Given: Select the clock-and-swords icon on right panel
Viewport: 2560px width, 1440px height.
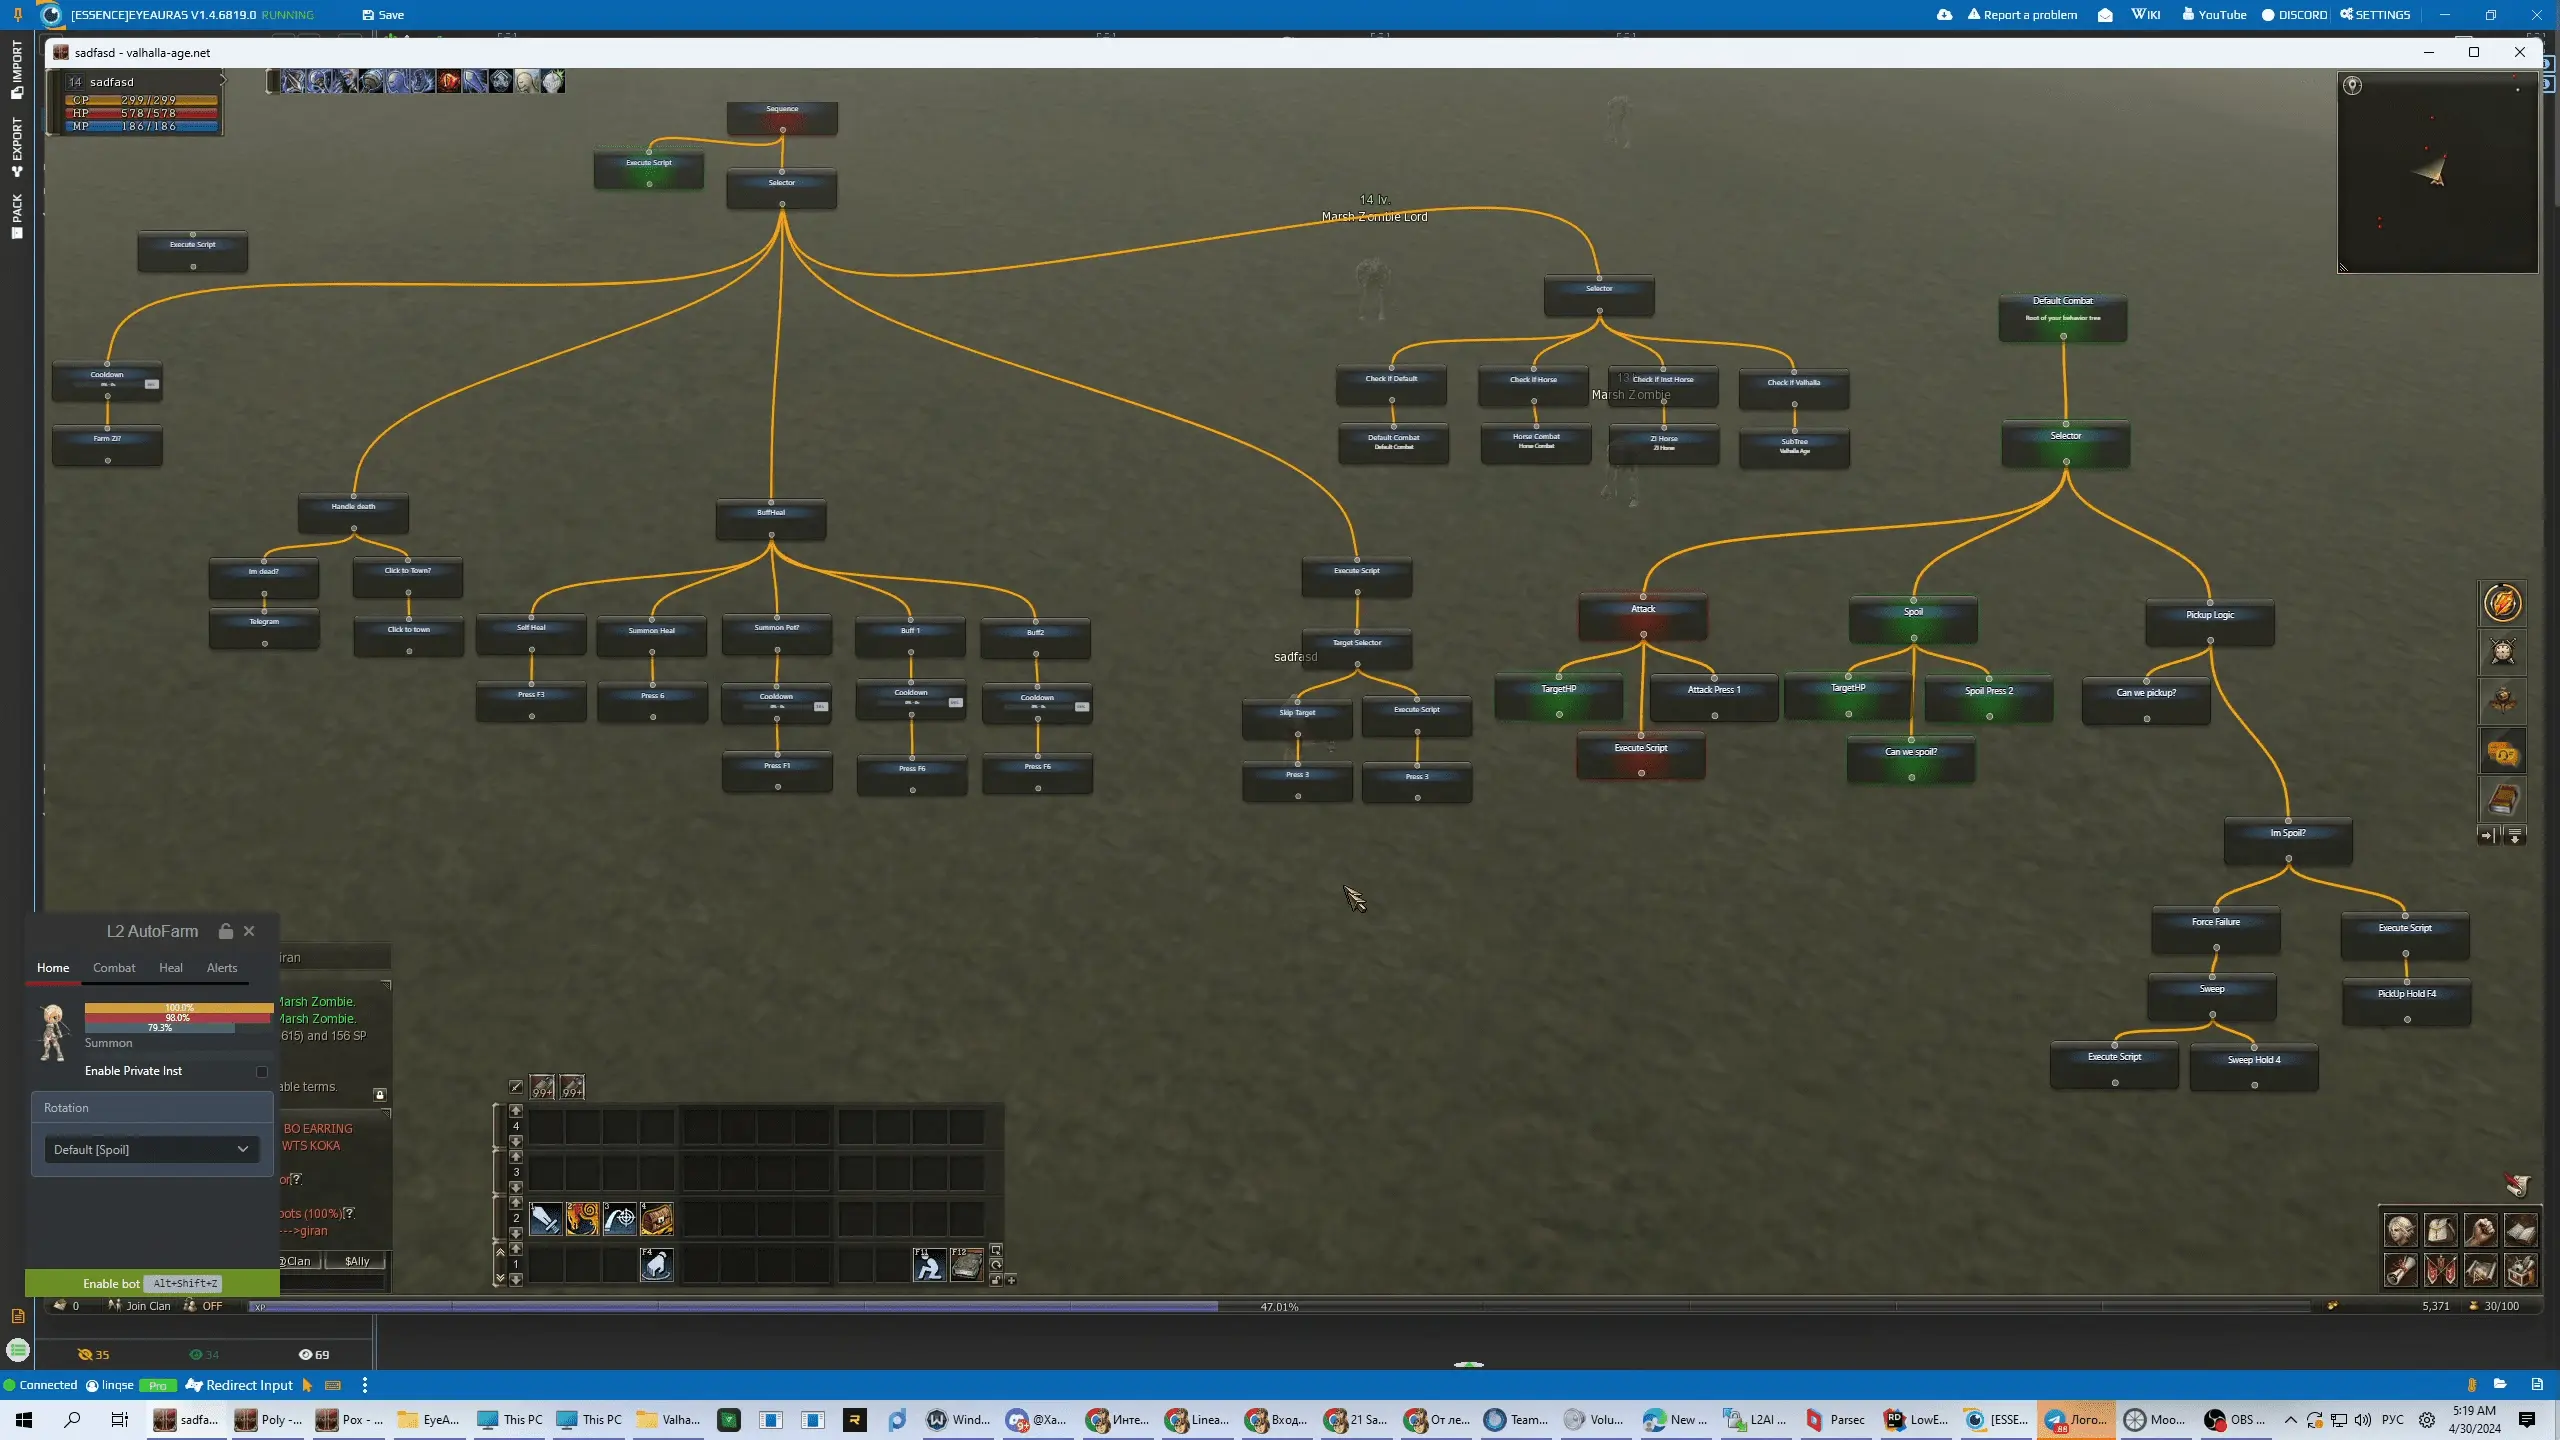Looking at the screenshot, I should [2503, 651].
